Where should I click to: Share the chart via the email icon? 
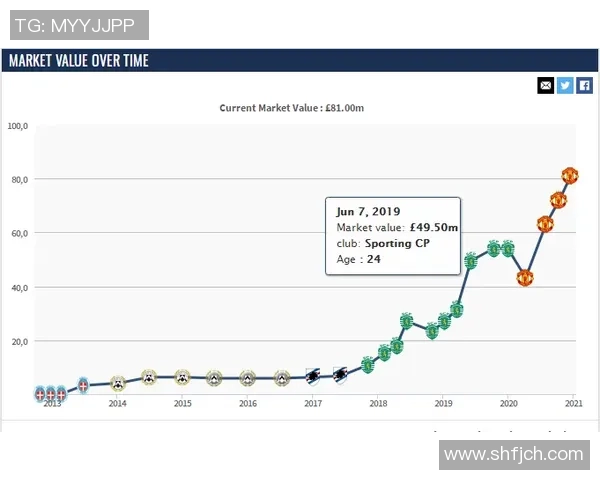545,85
